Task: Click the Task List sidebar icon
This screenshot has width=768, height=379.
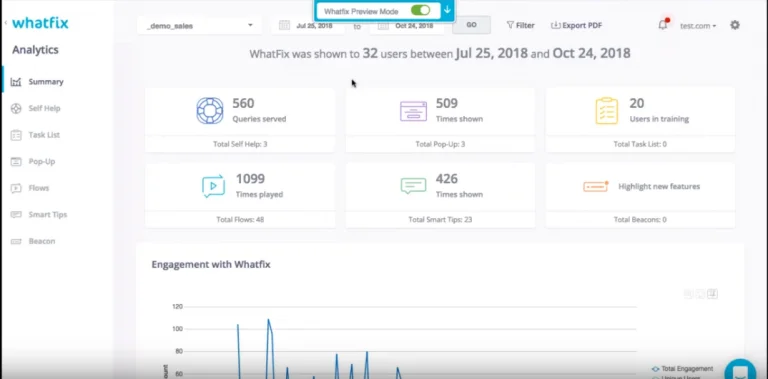Action: (x=16, y=135)
